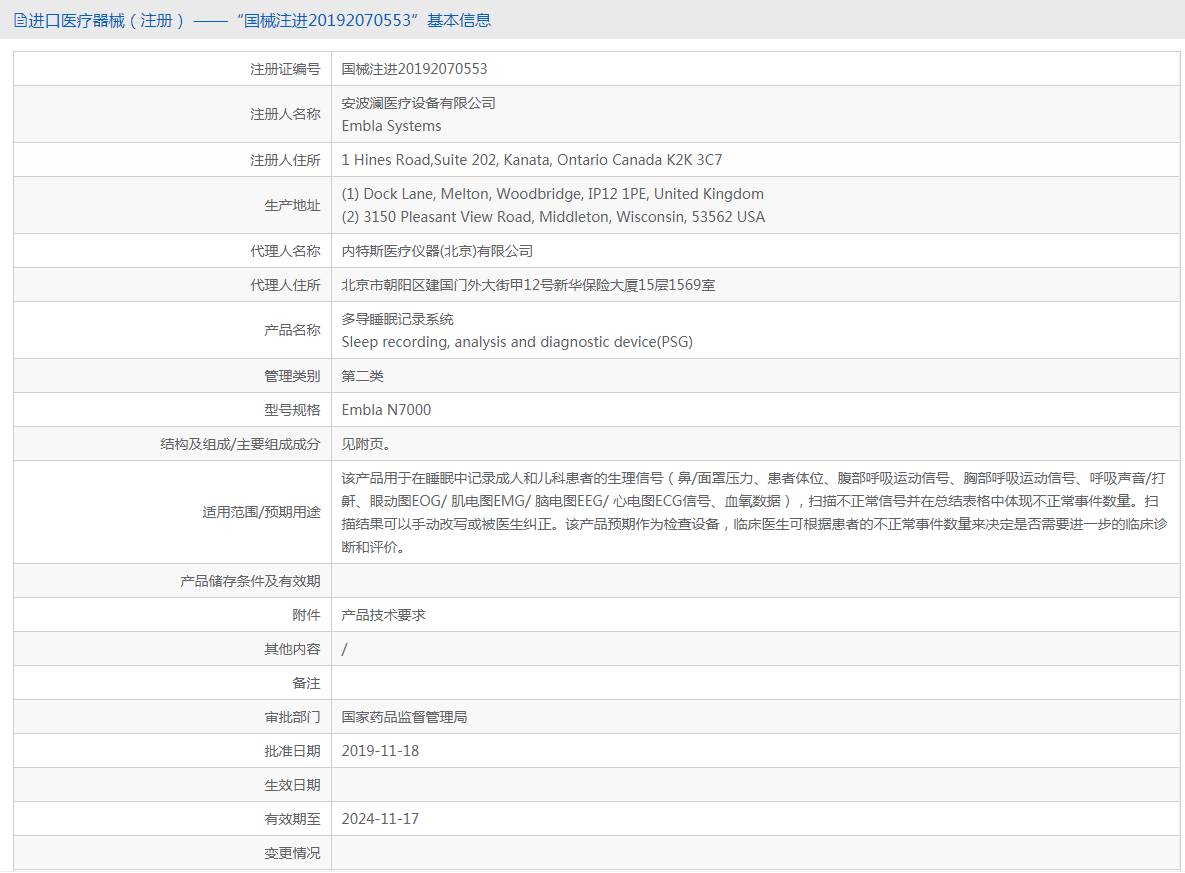This screenshot has width=1185, height=873.
Task: Click the English product name ending in (PSG)
Action: click(517, 342)
